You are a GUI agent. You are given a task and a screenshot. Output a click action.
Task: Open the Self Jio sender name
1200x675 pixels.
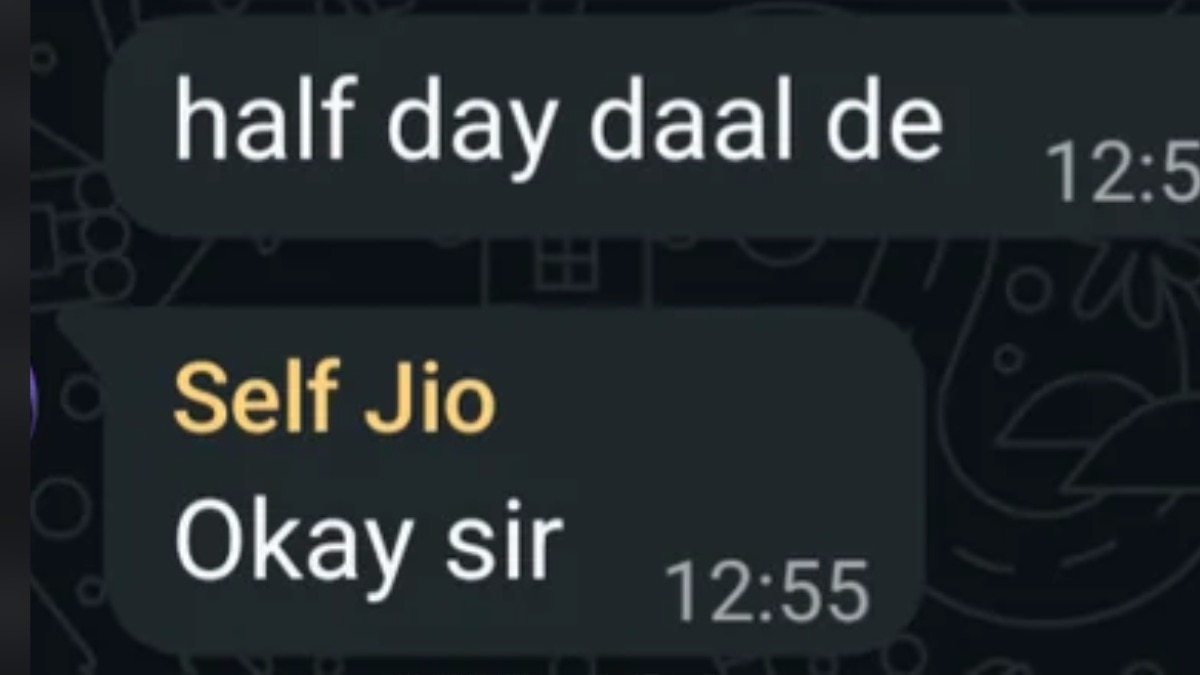334,399
